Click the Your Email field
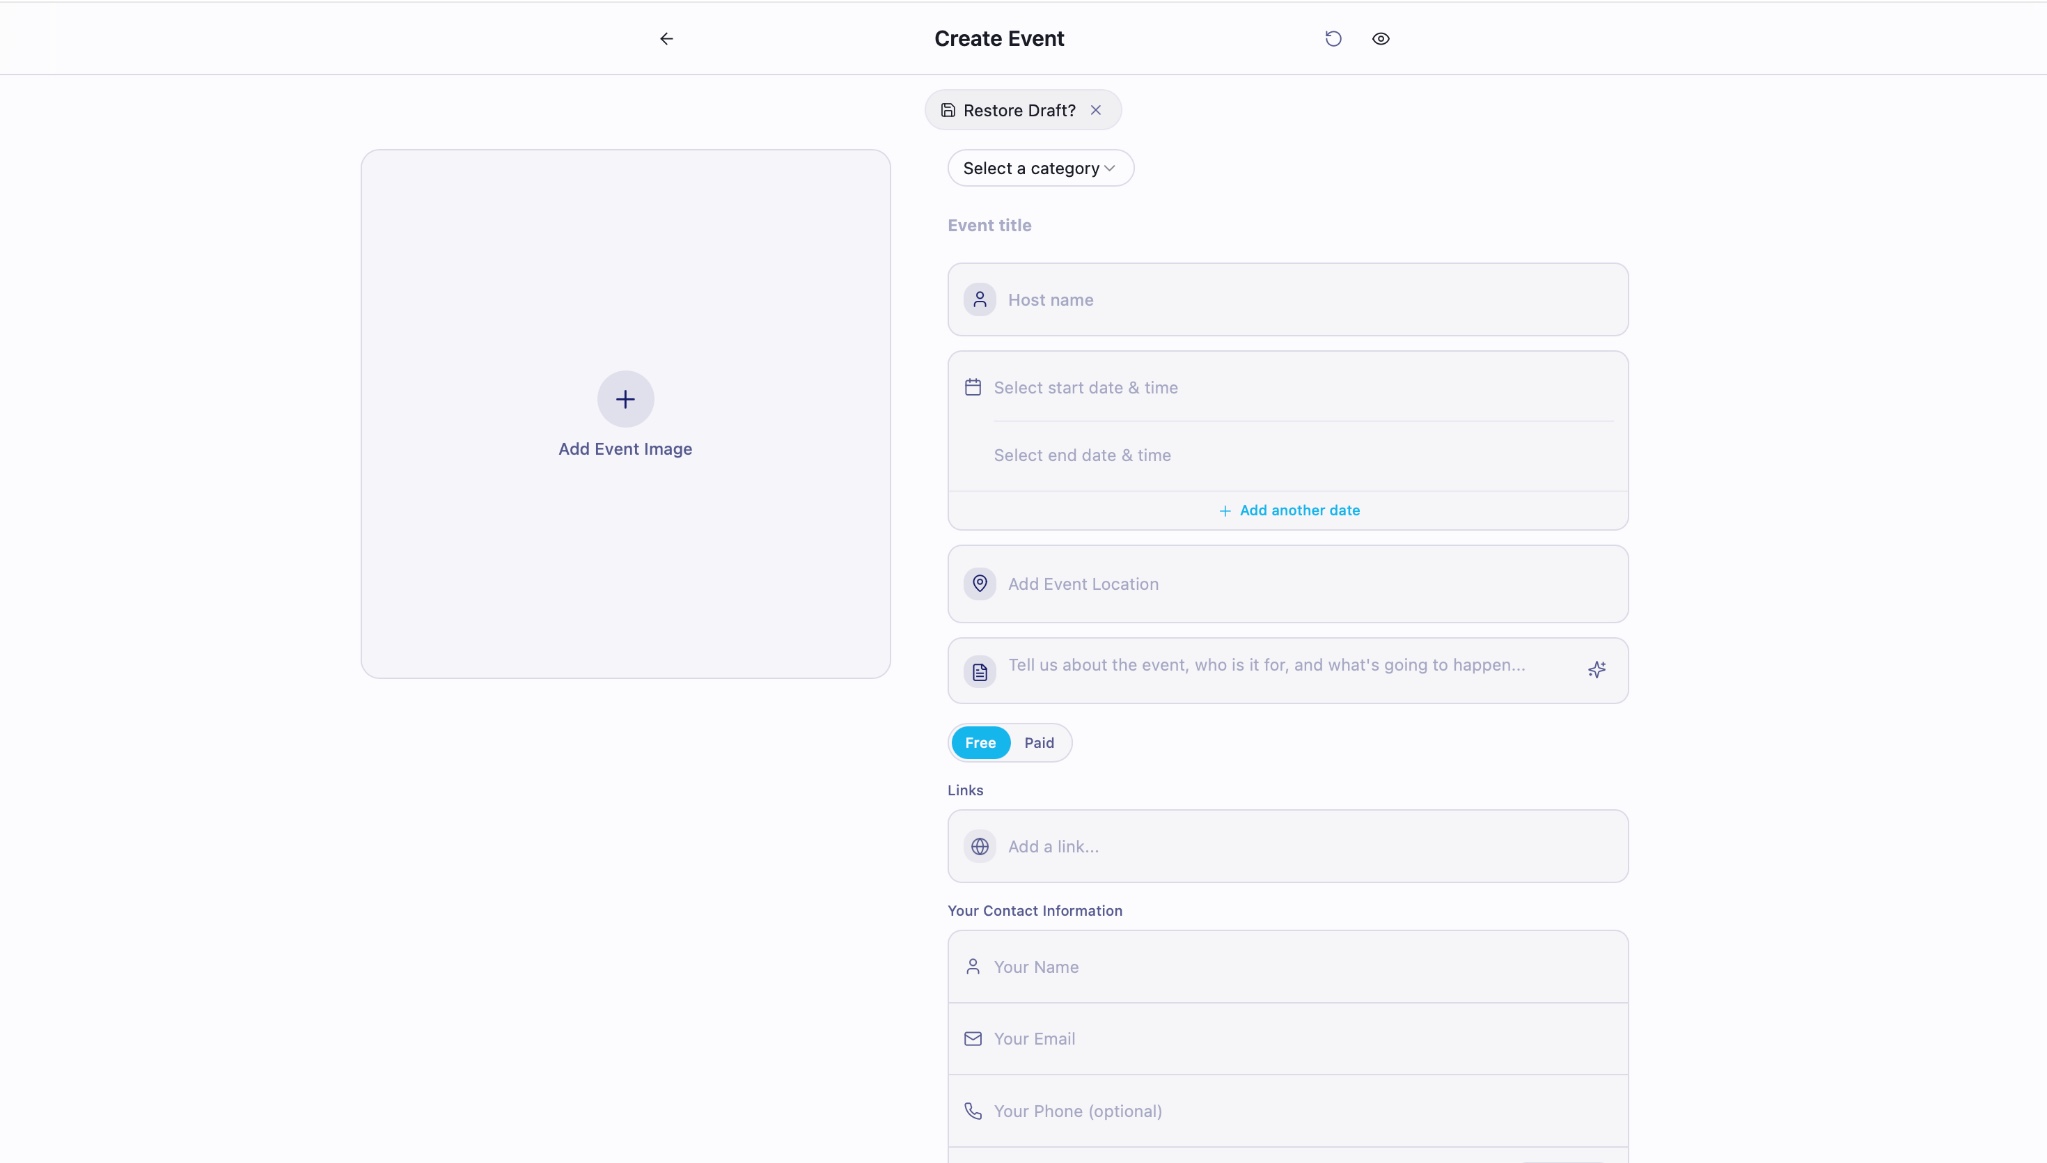This screenshot has height=1163, width=2047. tap(1300, 1039)
